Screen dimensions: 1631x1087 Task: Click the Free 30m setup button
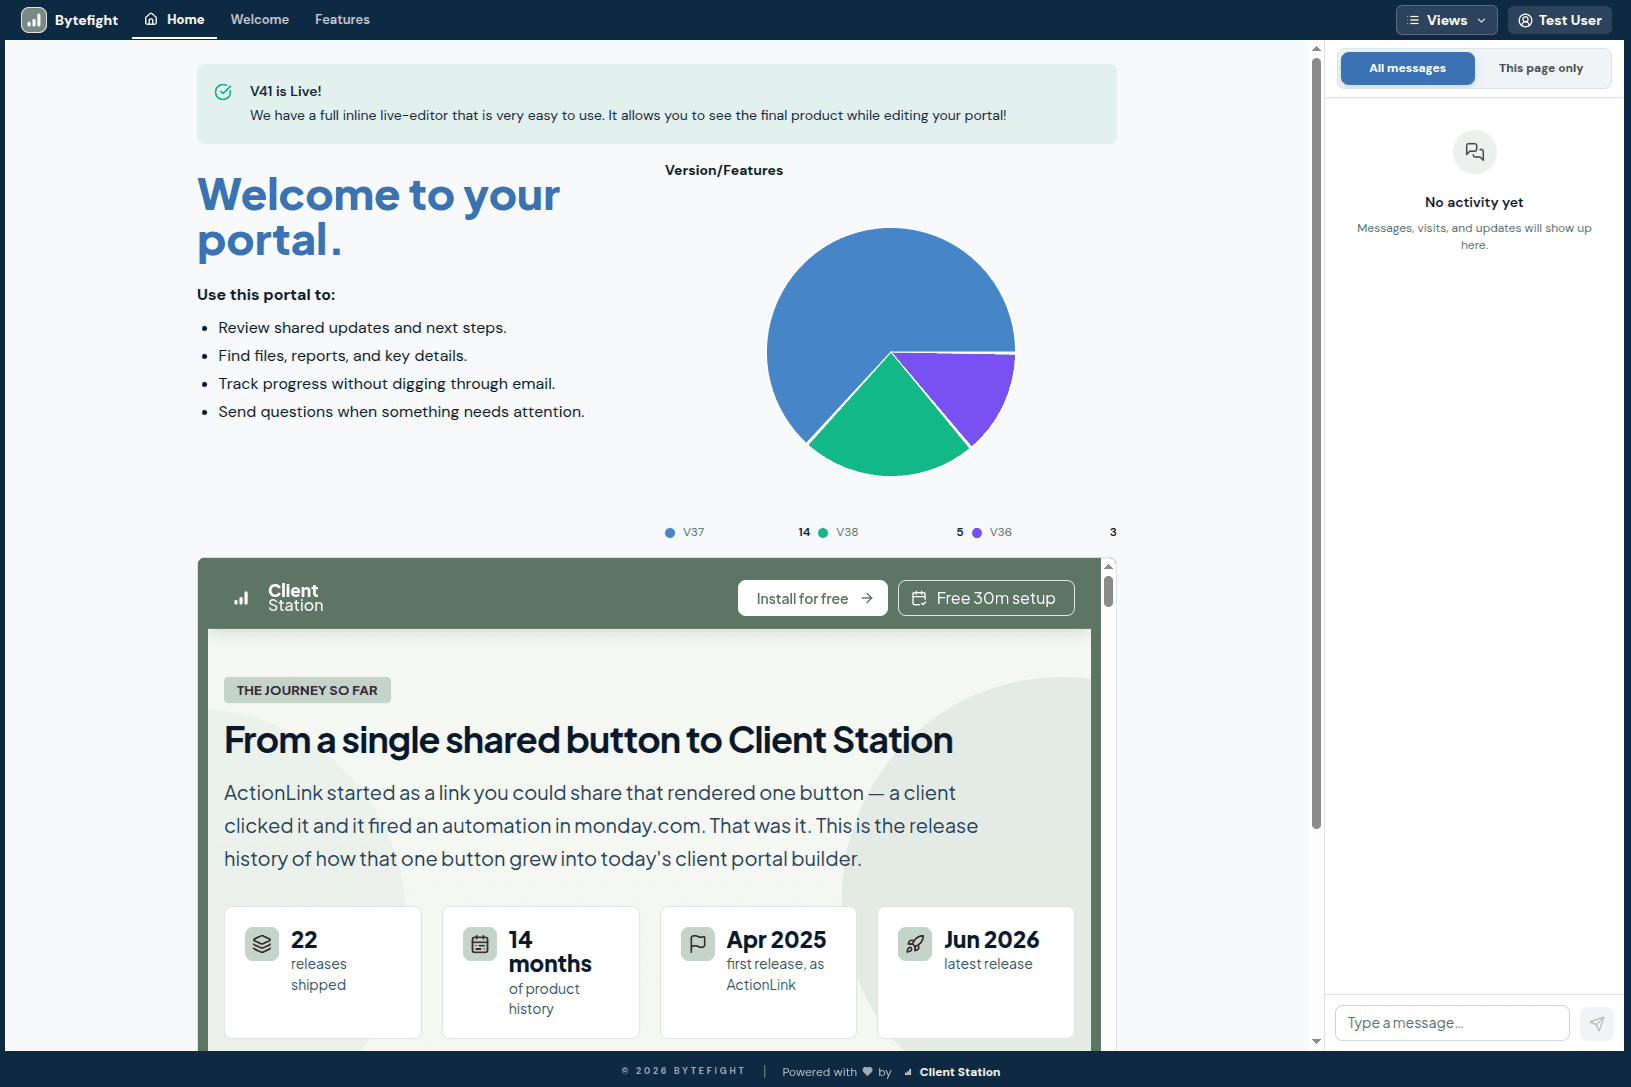(986, 598)
